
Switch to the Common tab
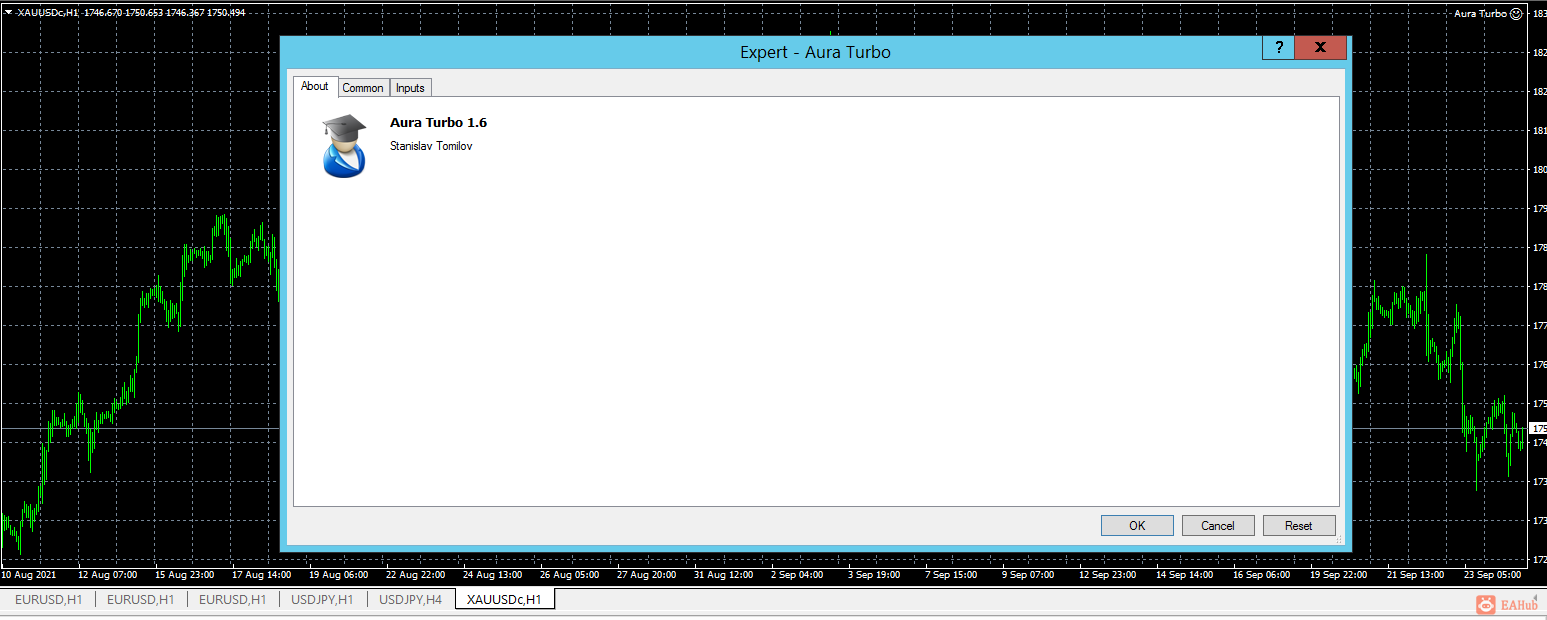tap(363, 88)
